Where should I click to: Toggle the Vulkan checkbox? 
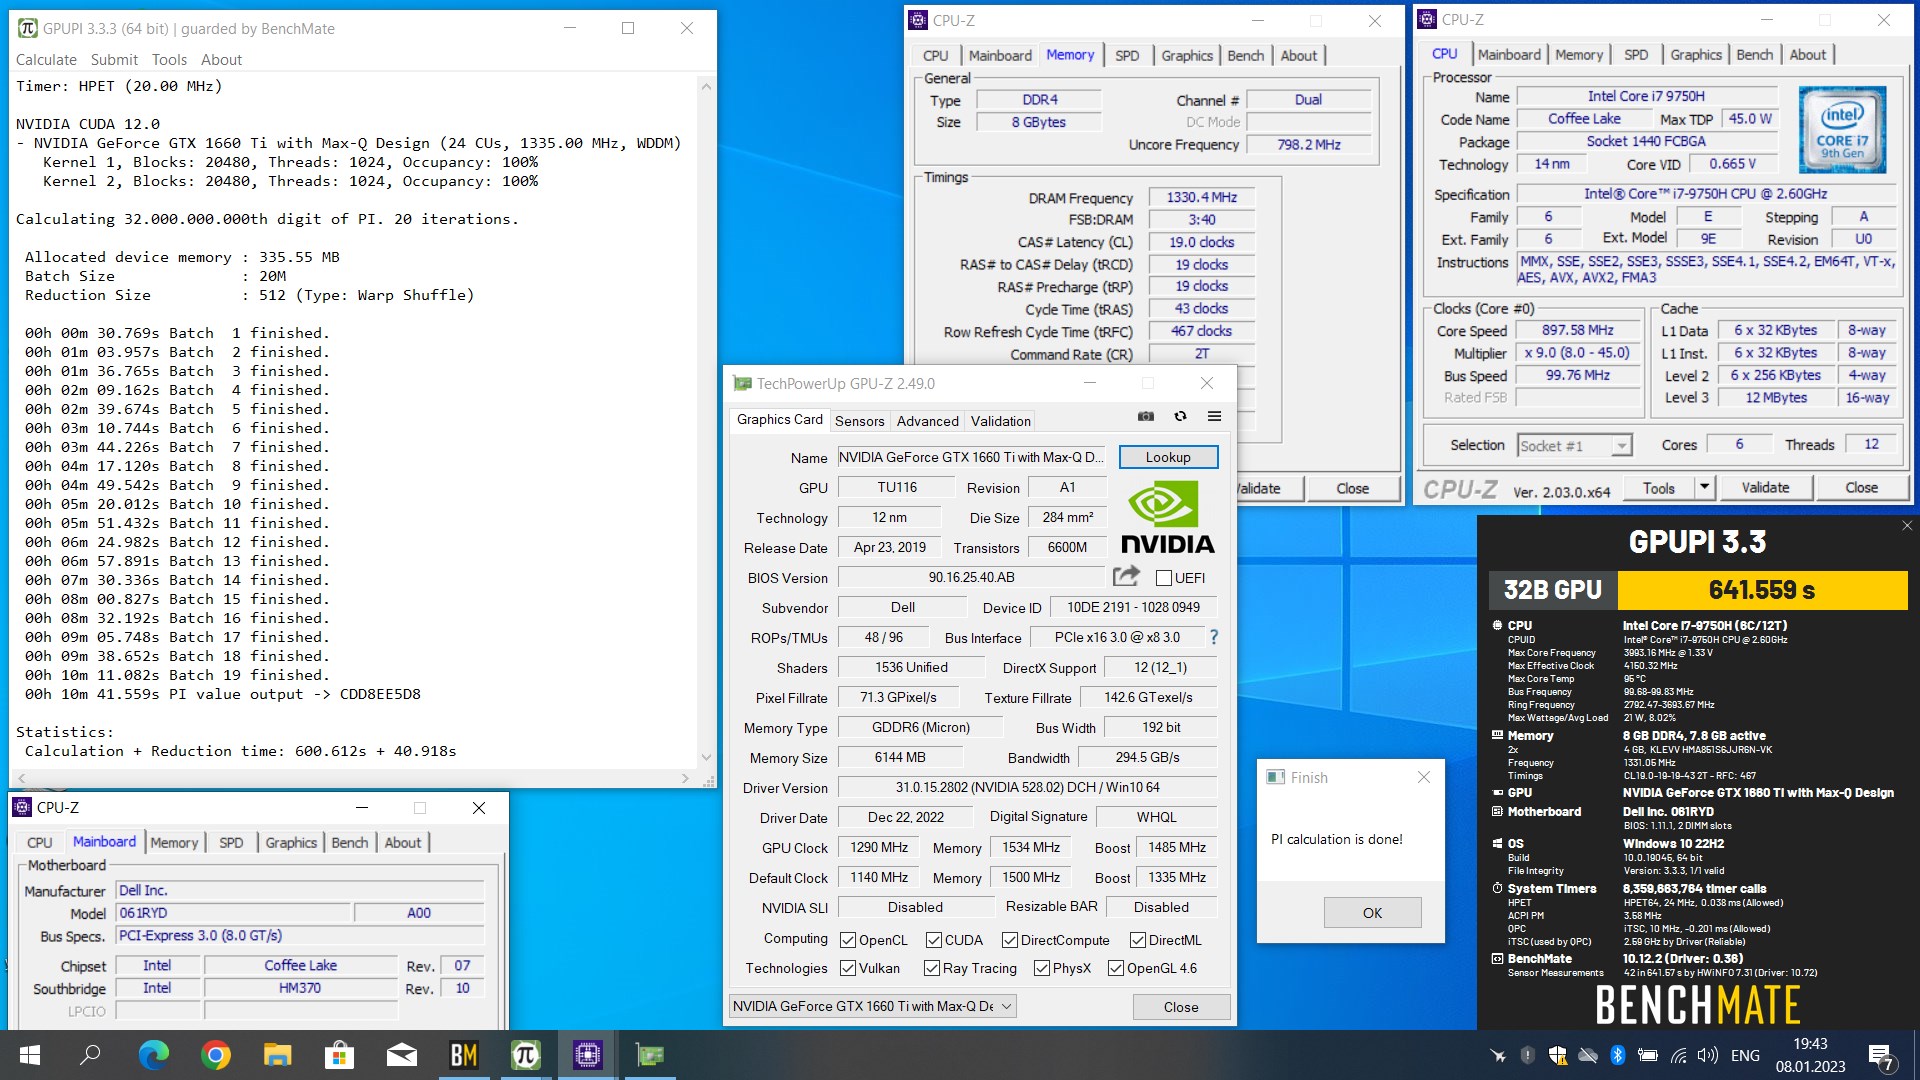click(x=848, y=968)
